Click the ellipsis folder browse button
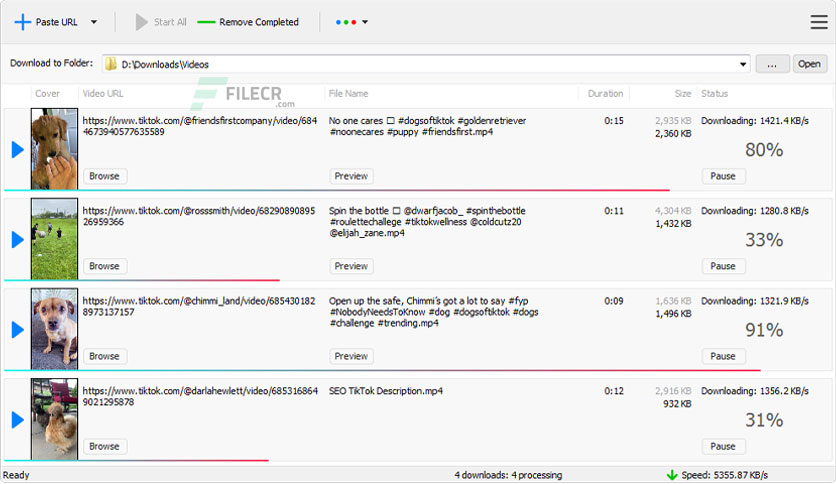 tap(772, 64)
